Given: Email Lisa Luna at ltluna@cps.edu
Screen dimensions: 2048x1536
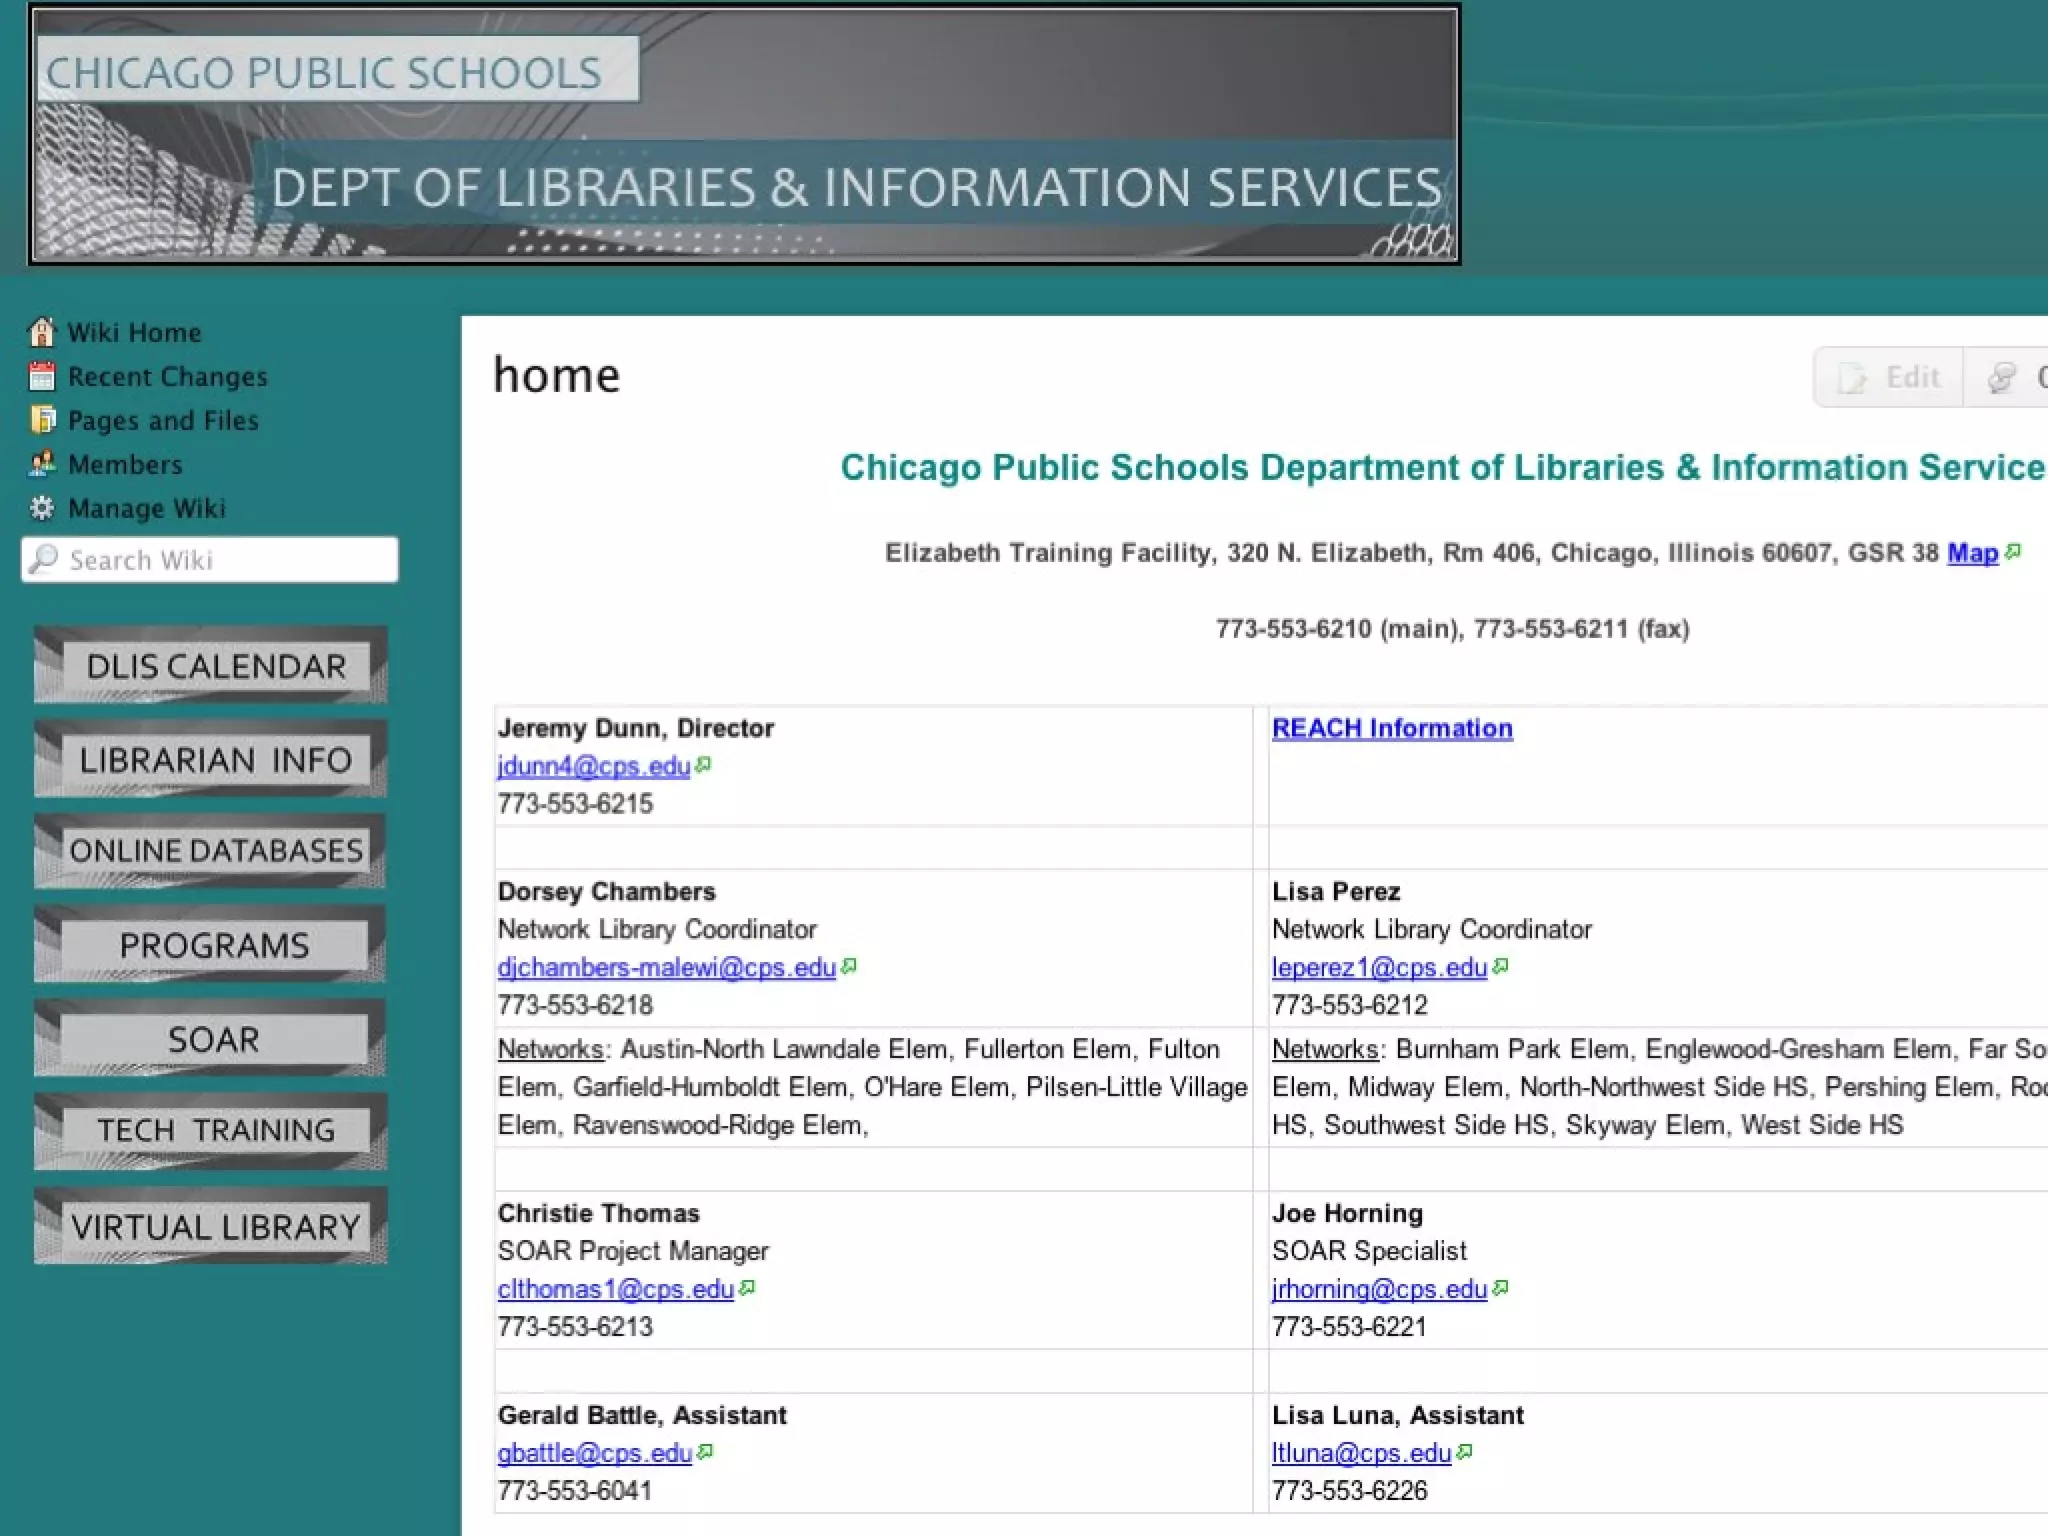Looking at the screenshot, I should (x=1362, y=1453).
